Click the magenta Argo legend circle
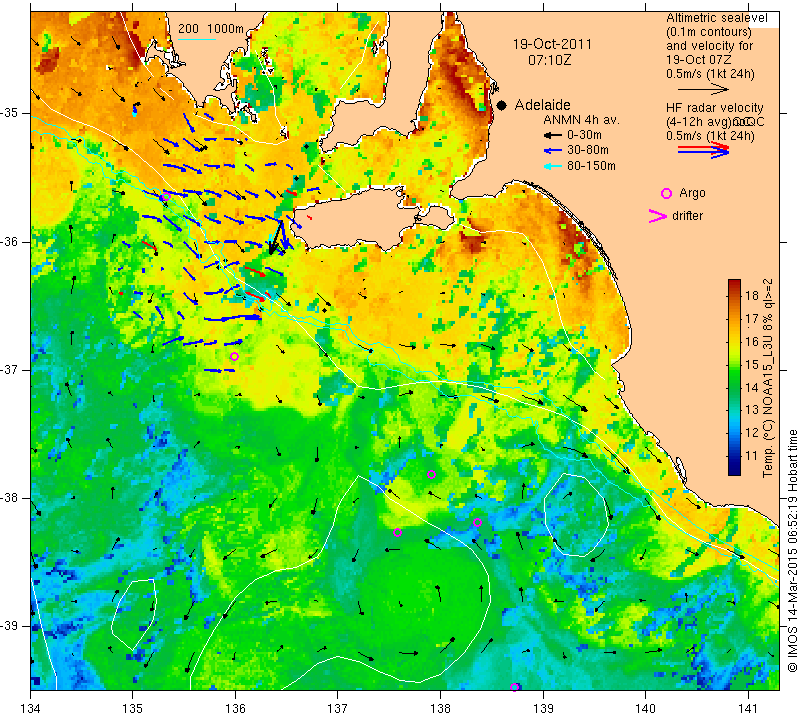Image resolution: width=800 pixels, height=720 pixels. (666, 193)
